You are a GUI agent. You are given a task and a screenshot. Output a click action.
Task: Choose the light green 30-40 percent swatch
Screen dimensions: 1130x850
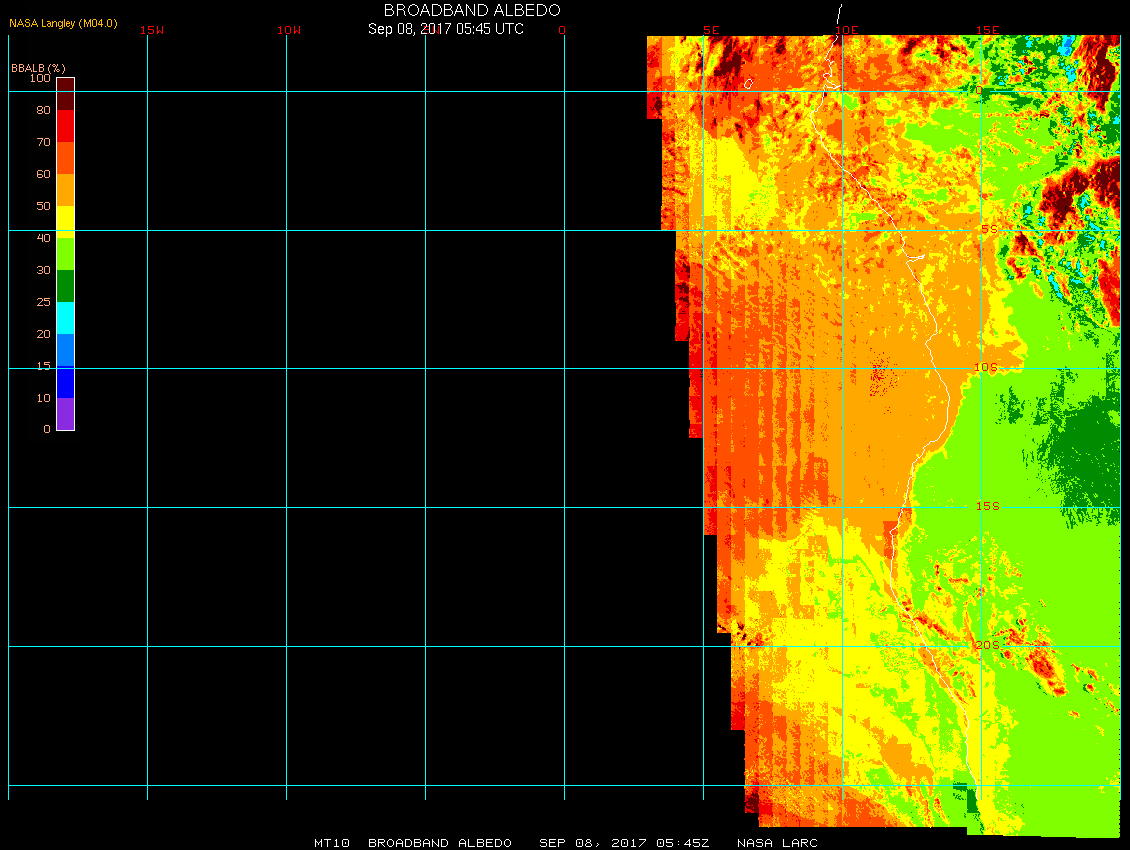[x=65, y=253]
